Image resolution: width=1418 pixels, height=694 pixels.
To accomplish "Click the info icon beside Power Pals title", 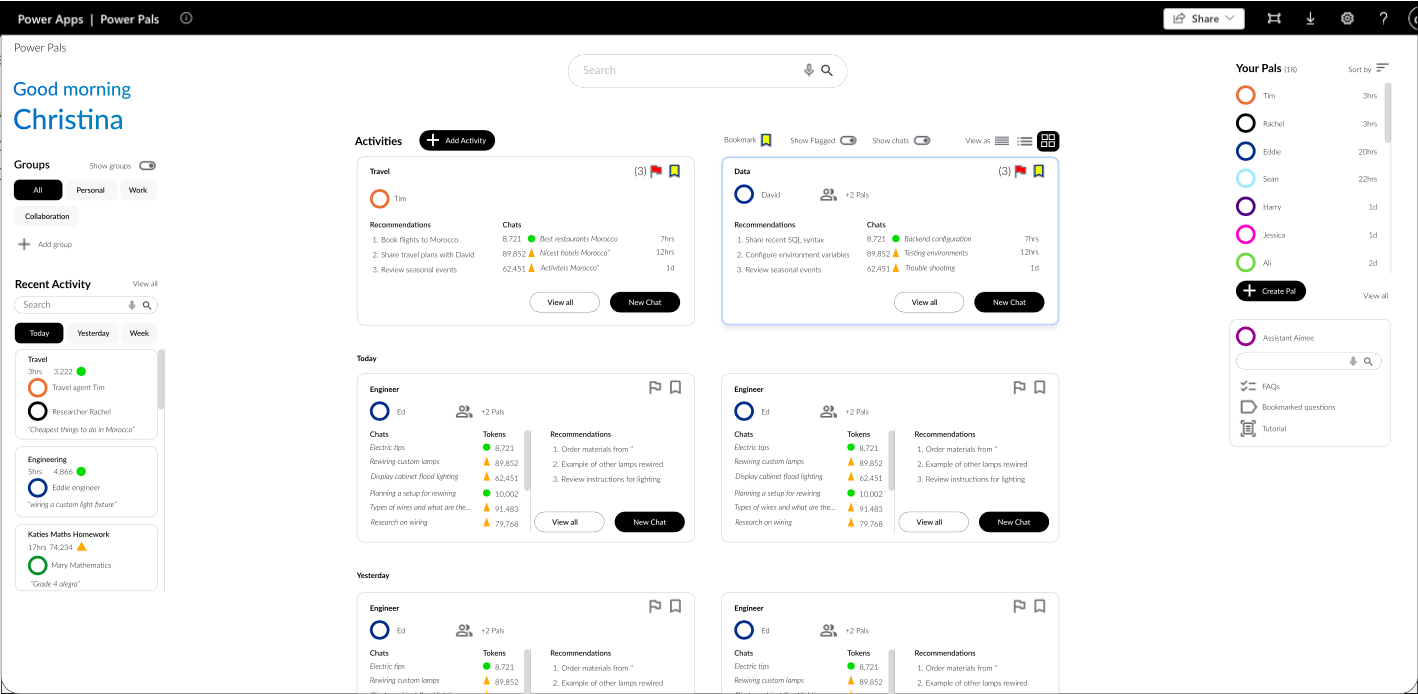I will pyautogui.click(x=186, y=18).
